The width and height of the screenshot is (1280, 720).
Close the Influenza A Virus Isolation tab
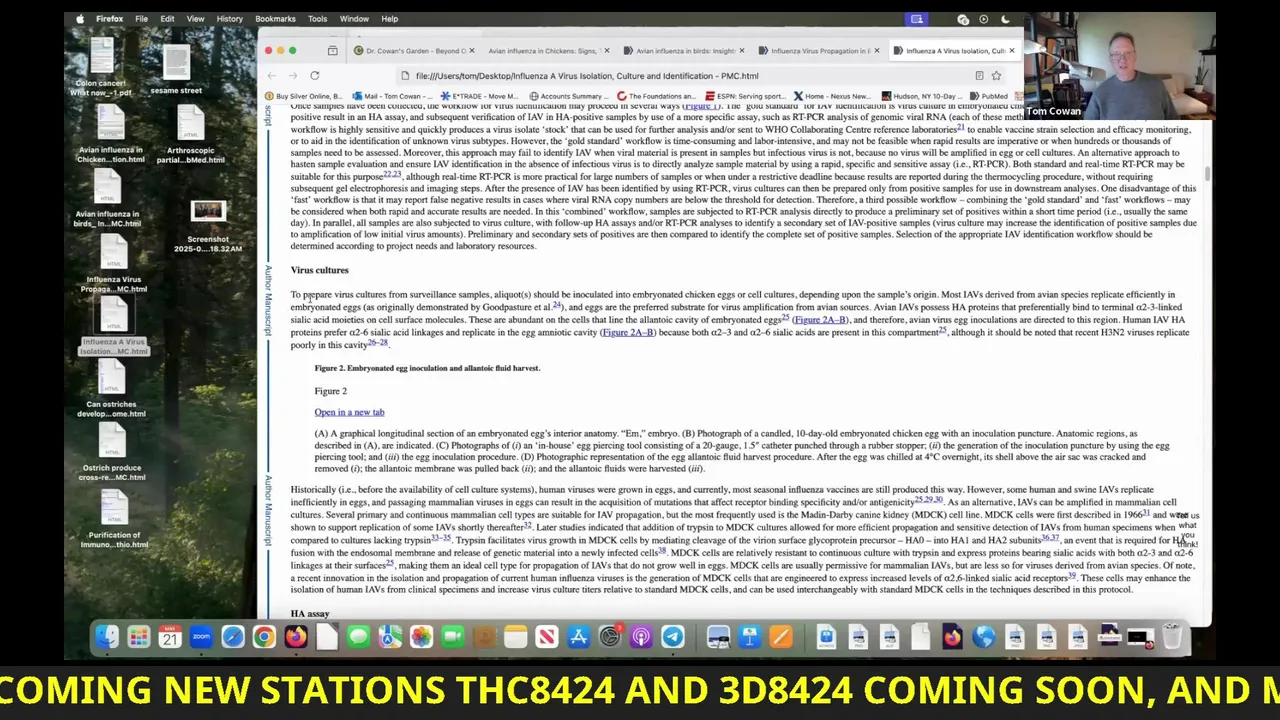click(1012, 50)
